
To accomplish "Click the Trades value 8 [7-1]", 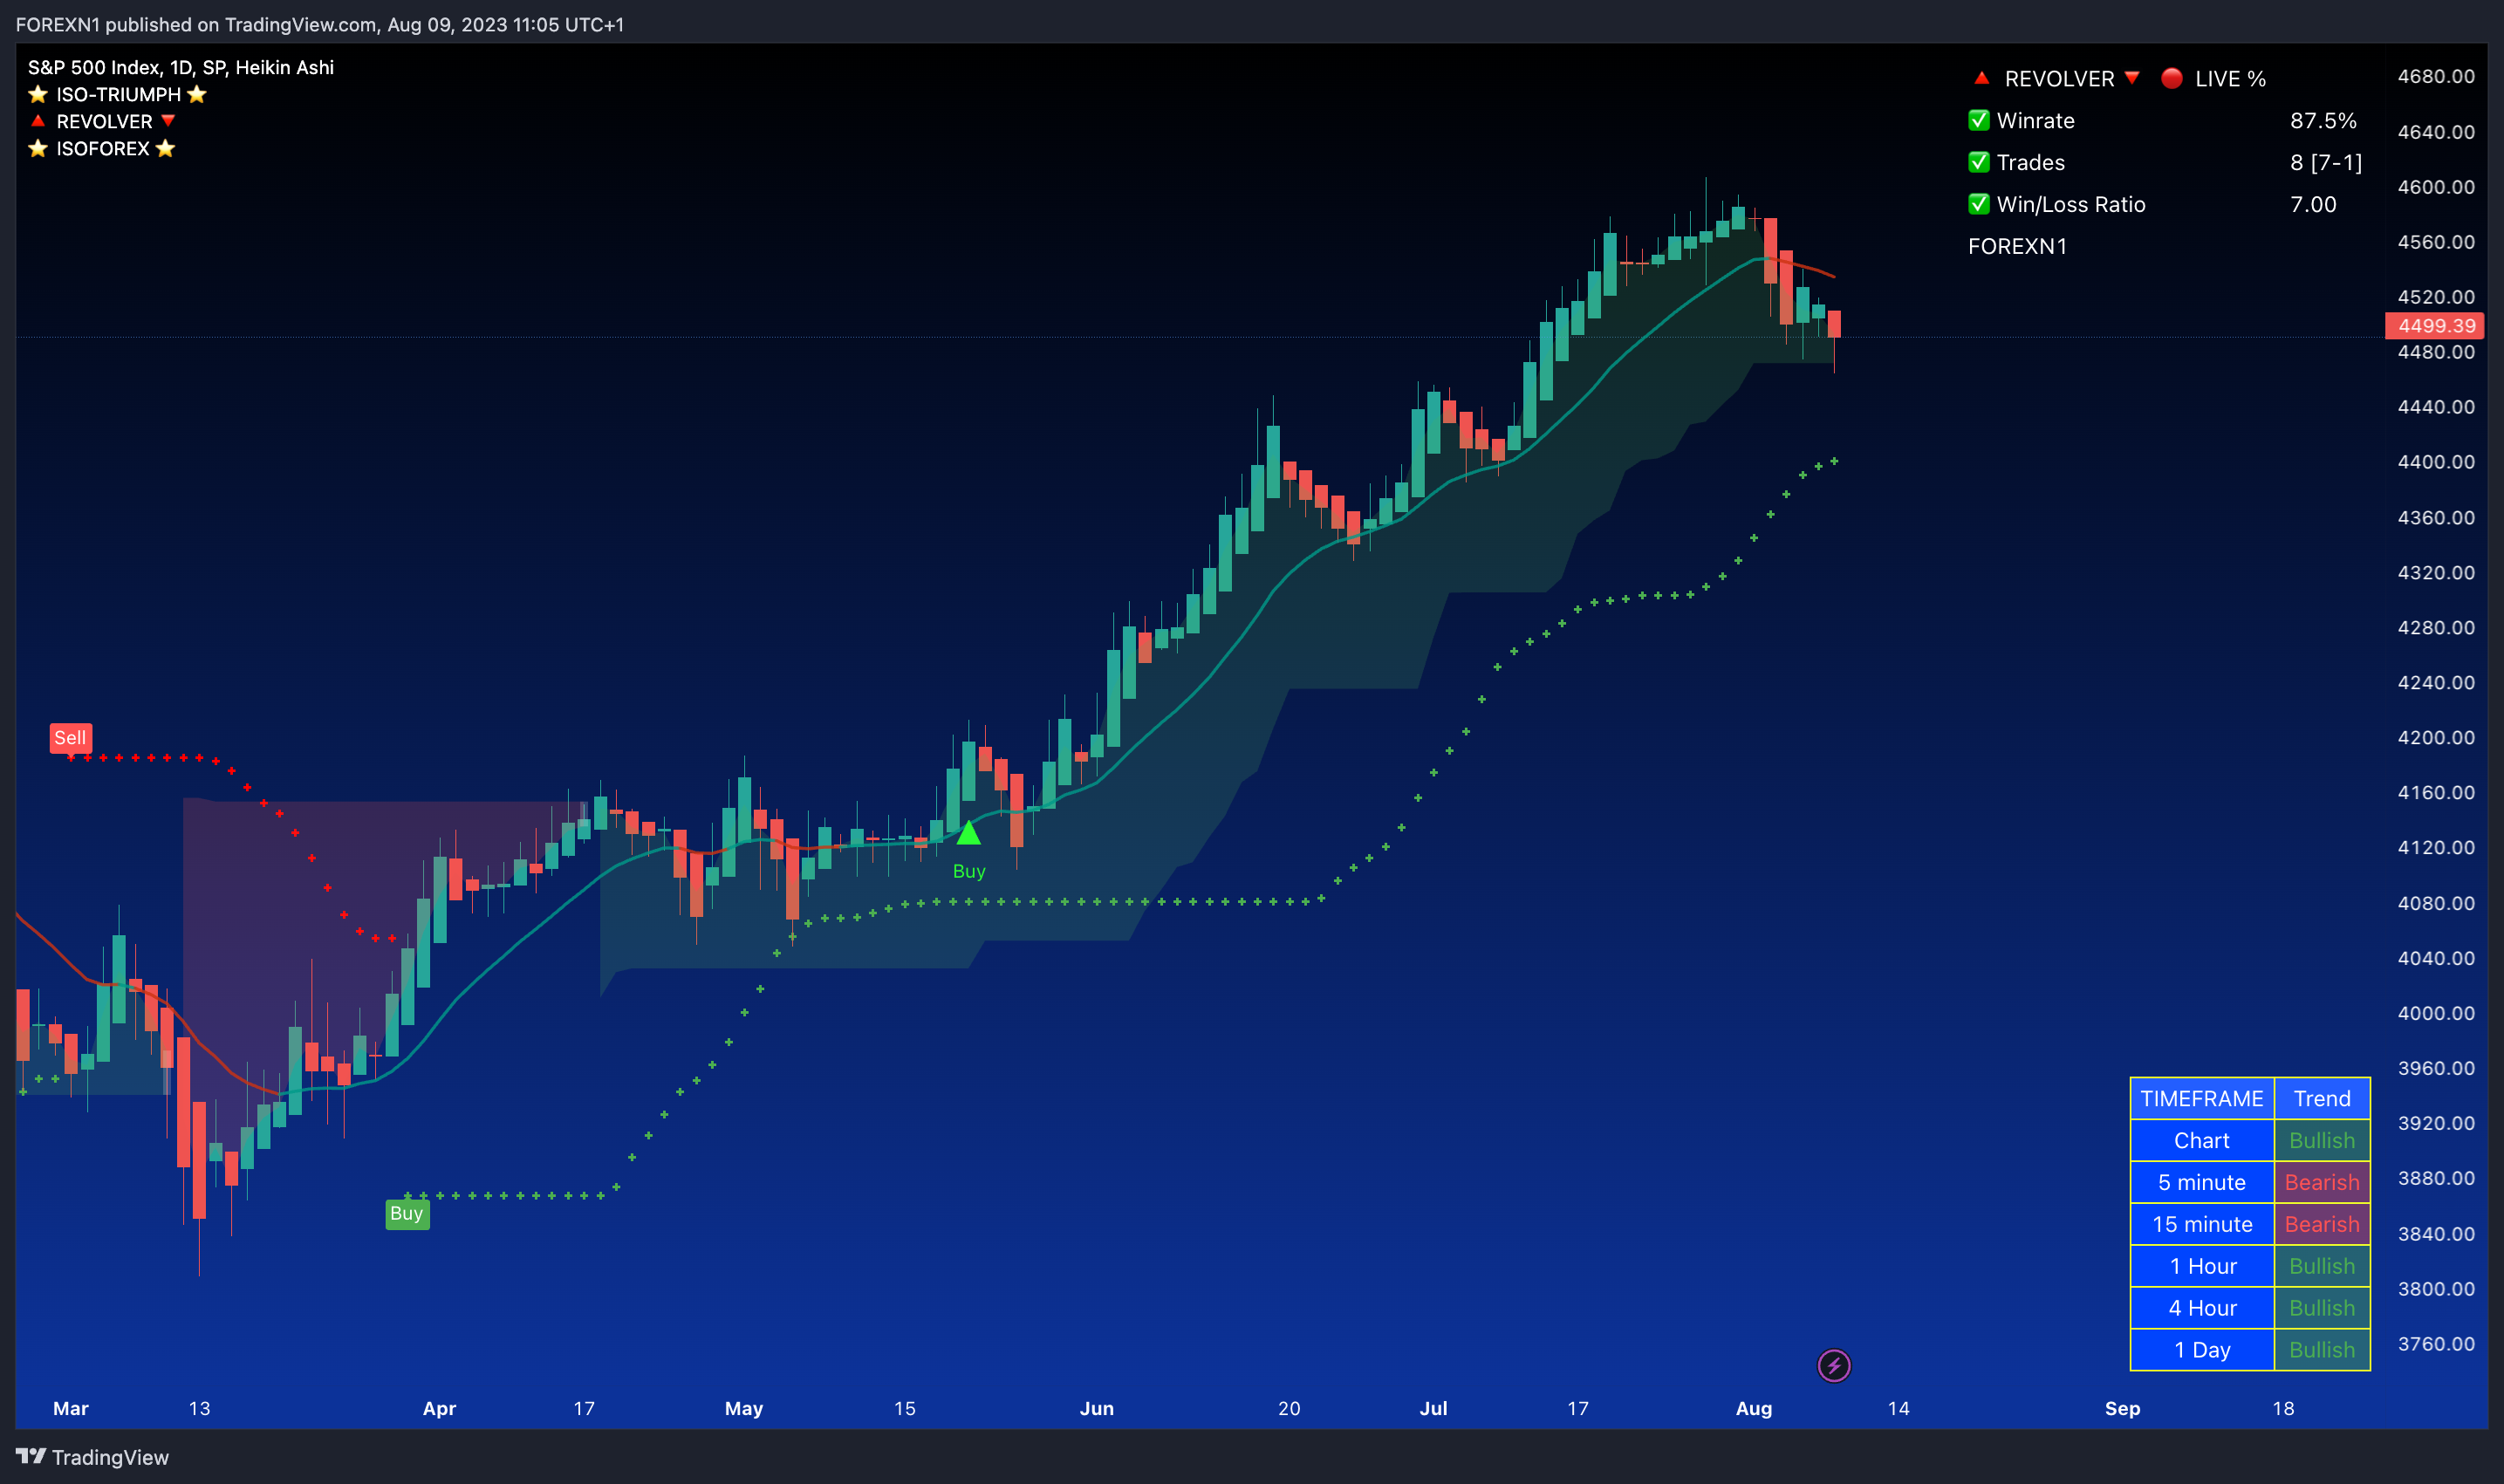I will pos(2326,162).
